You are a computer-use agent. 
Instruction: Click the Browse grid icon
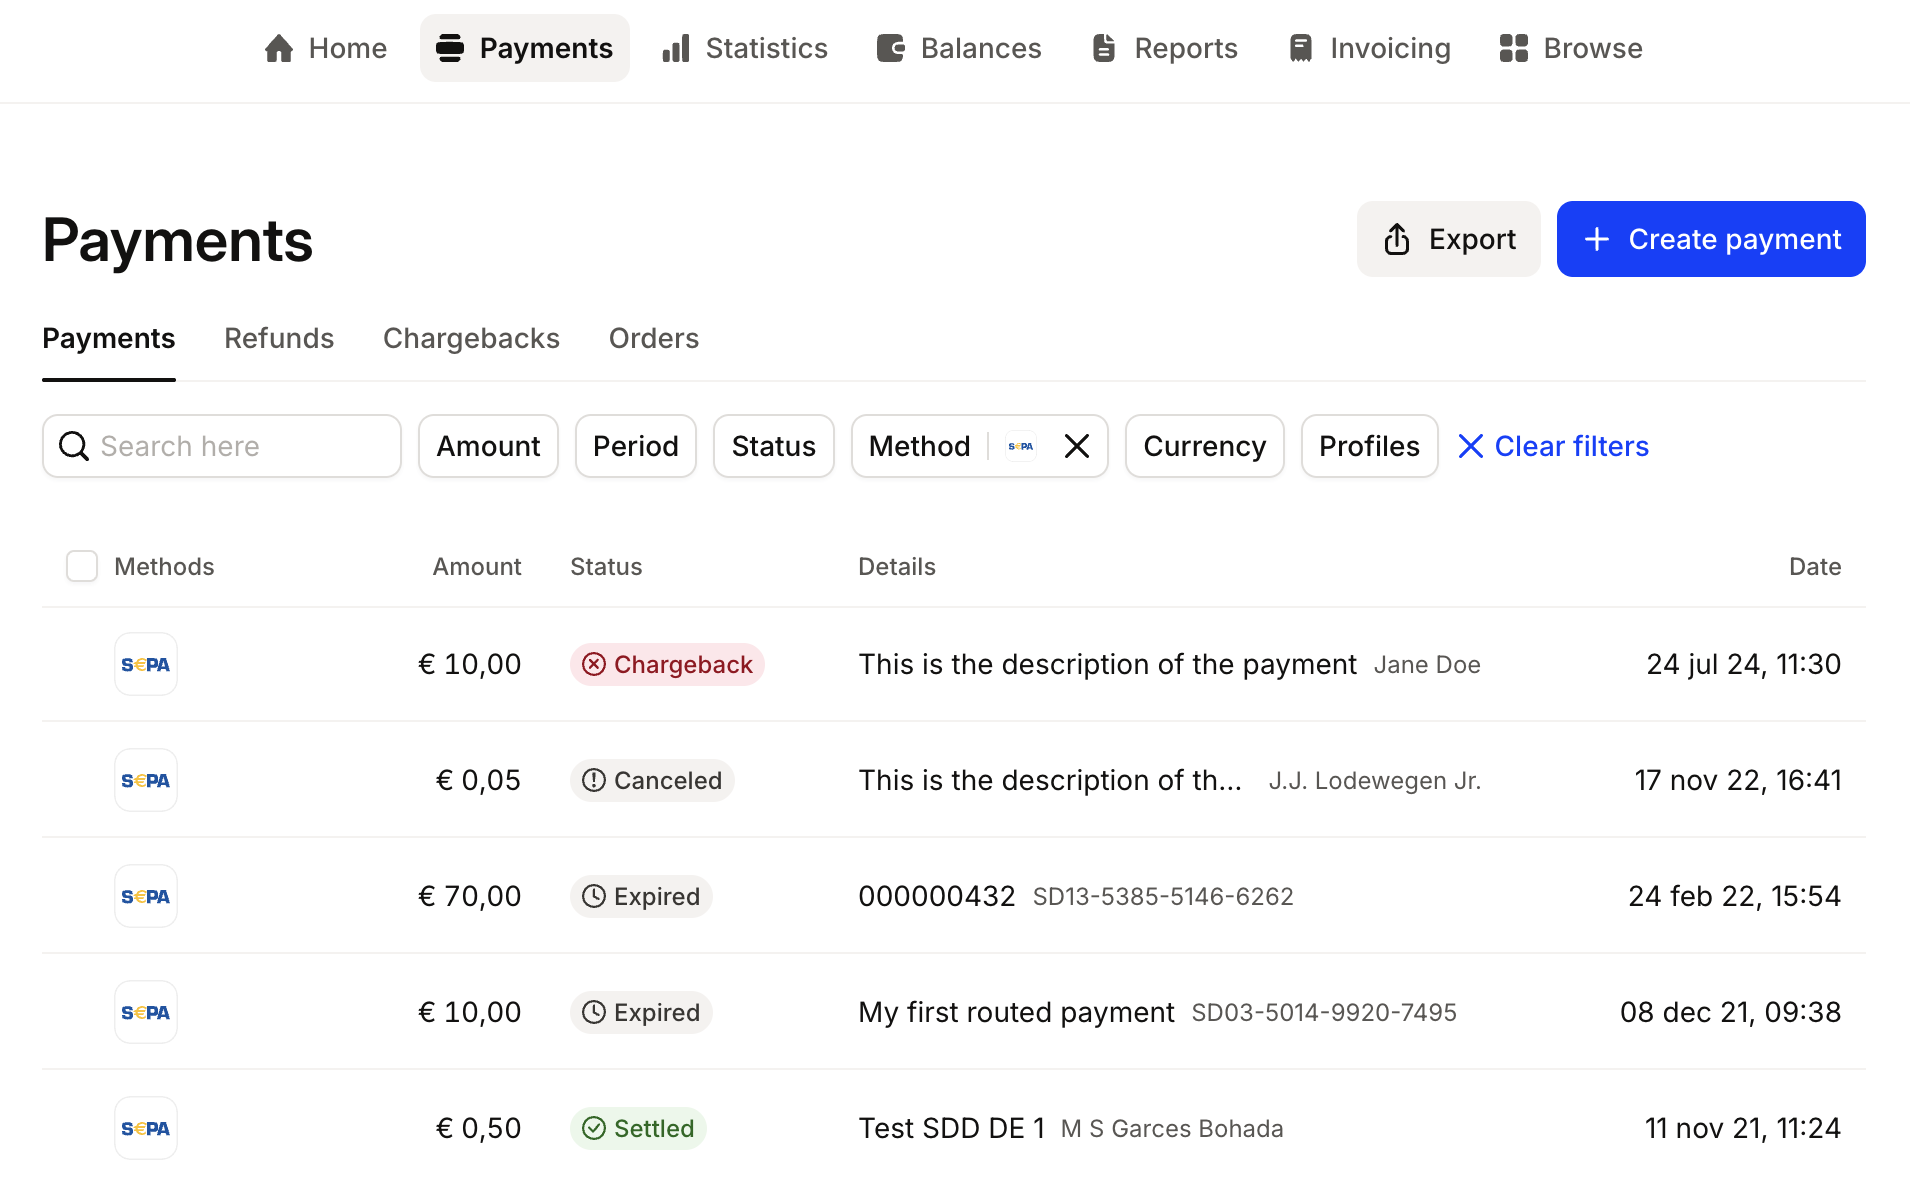[x=1513, y=48]
